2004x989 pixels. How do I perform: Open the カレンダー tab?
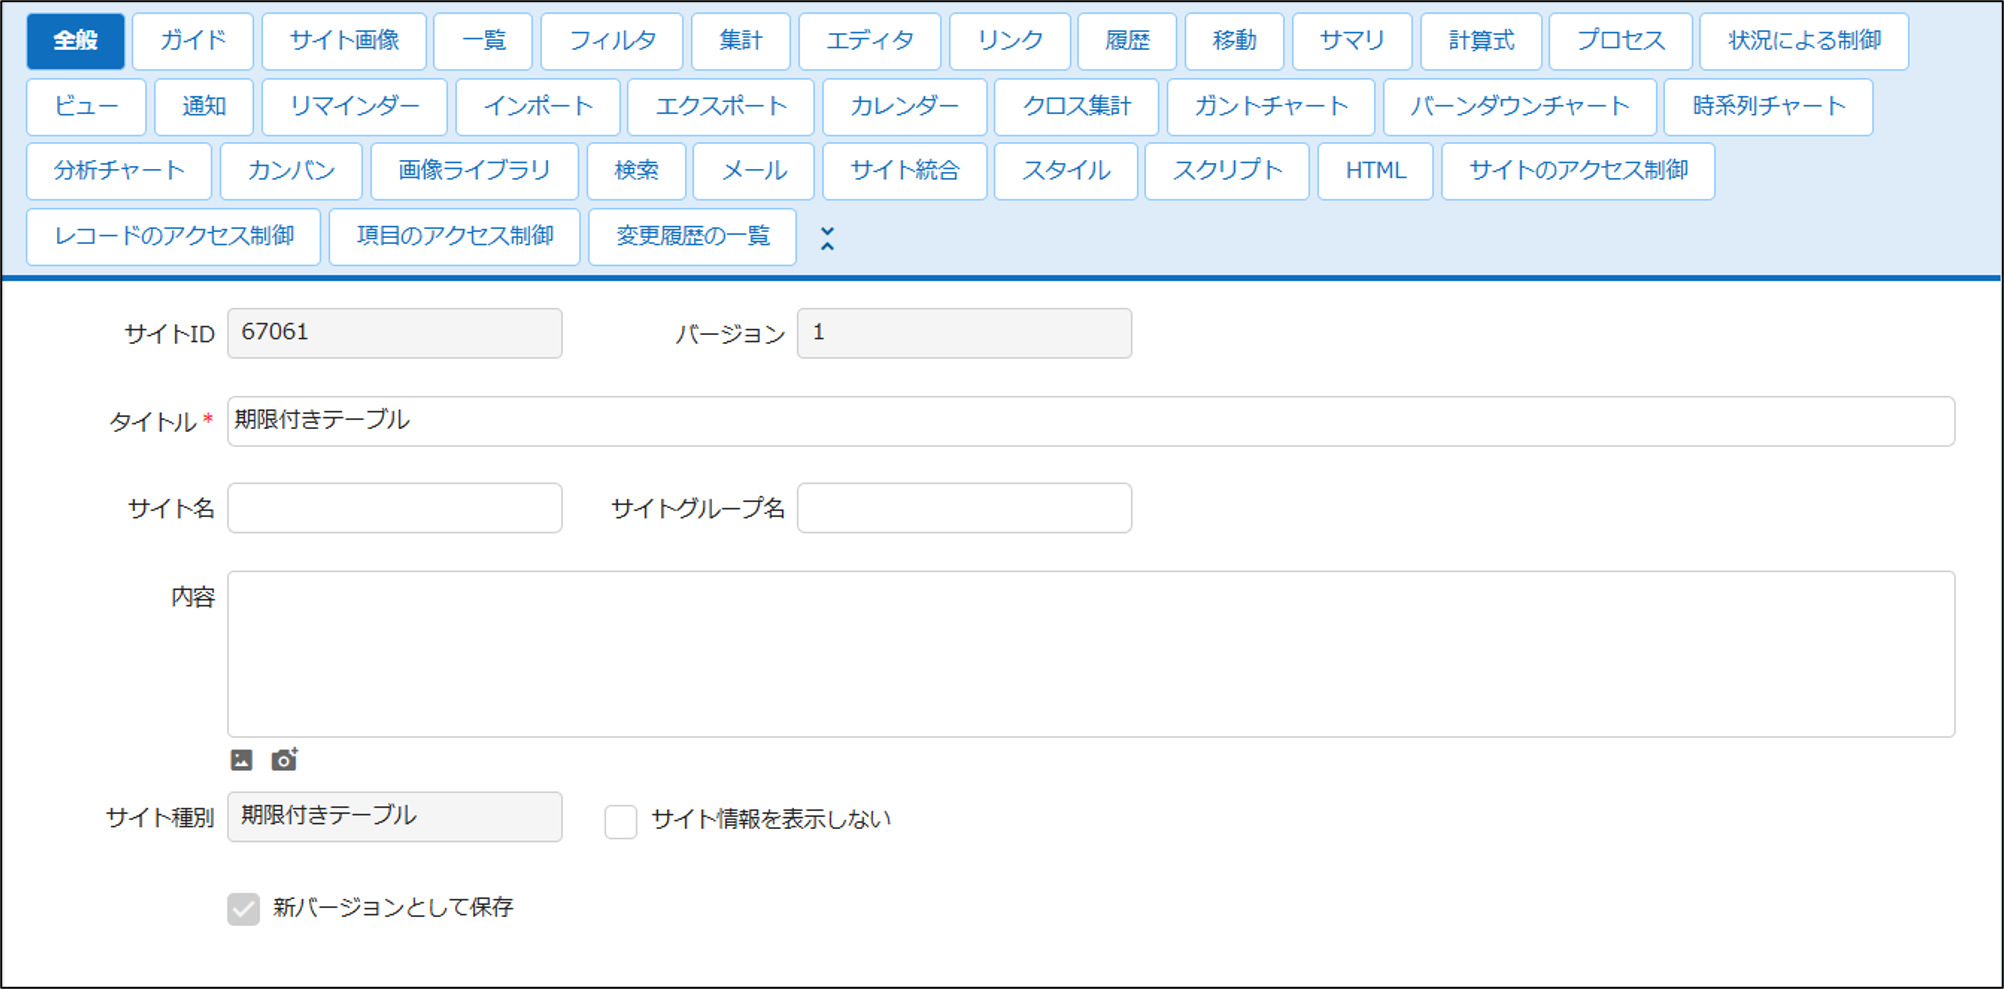(x=905, y=107)
